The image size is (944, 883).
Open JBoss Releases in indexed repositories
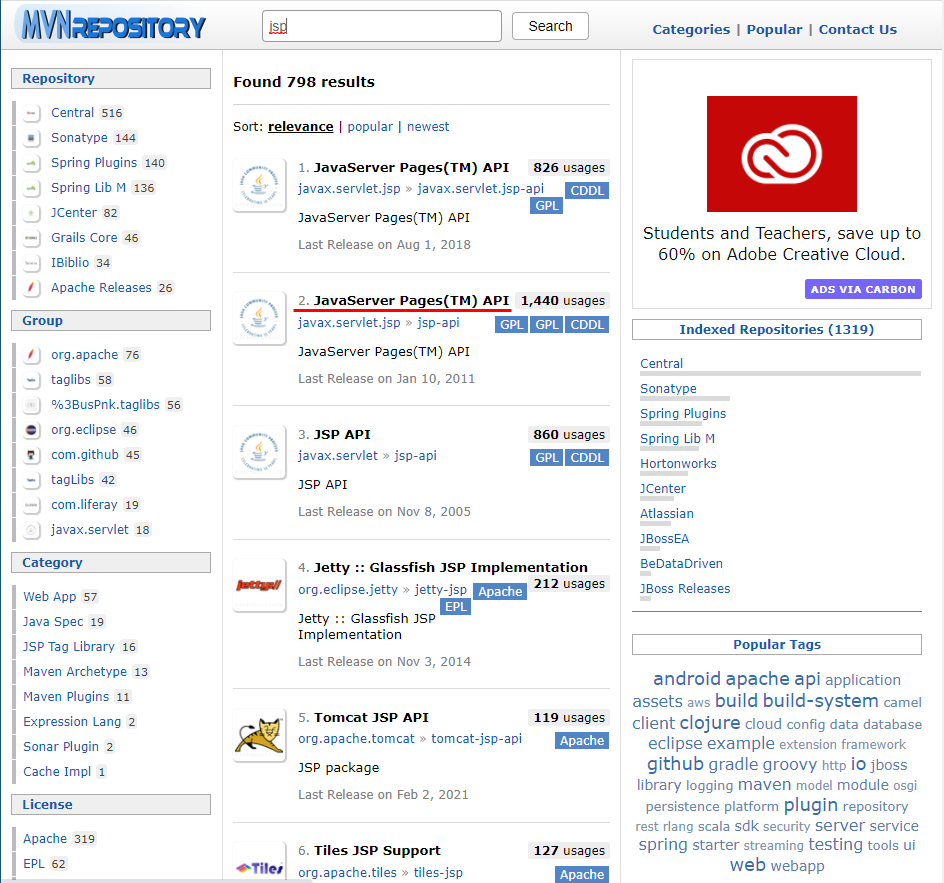685,589
